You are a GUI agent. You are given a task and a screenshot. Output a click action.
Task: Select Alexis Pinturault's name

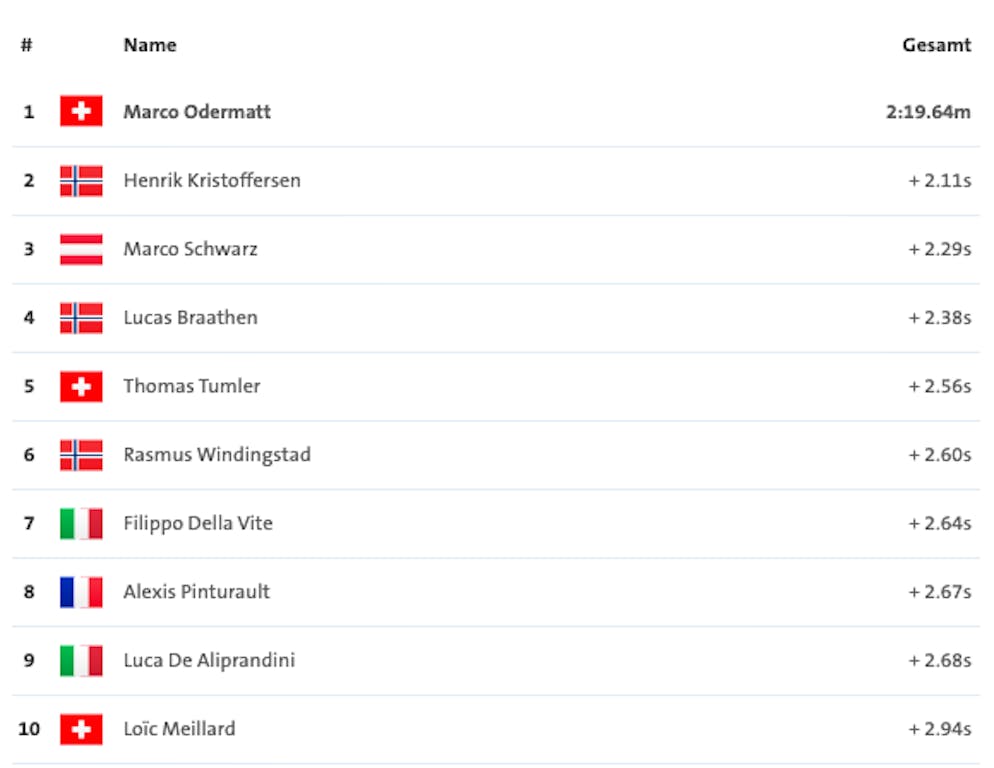[x=197, y=592]
